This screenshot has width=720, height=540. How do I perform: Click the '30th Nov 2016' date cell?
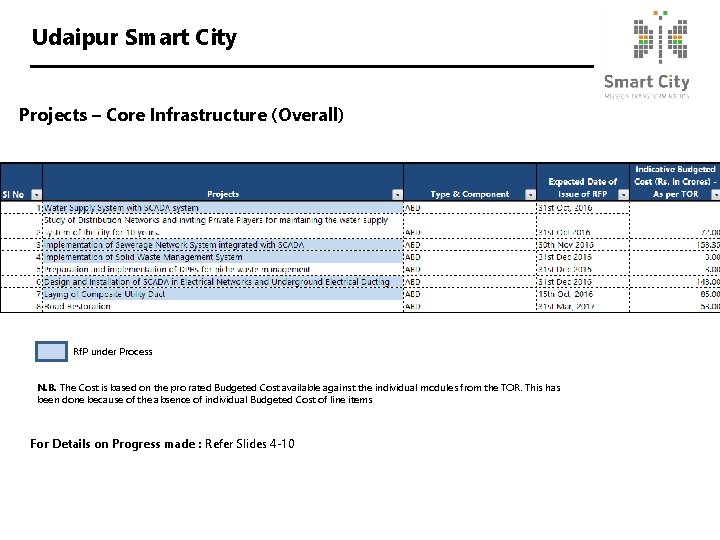click(583, 245)
